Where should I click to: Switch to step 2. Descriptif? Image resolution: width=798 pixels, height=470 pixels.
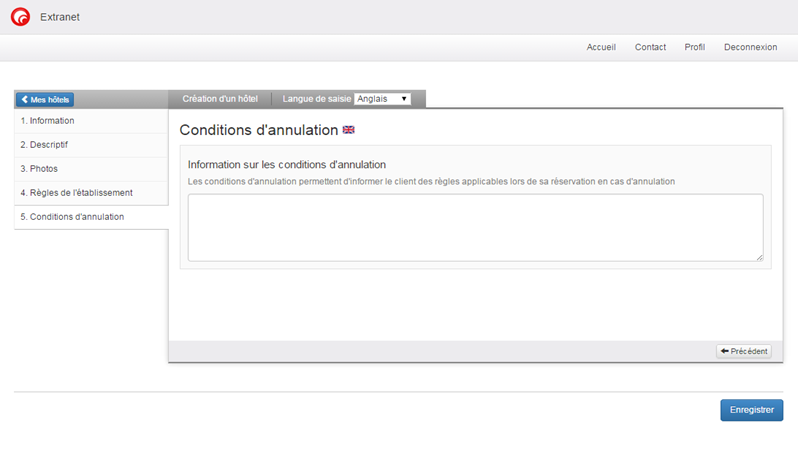pyautogui.click(x=44, y=145)
